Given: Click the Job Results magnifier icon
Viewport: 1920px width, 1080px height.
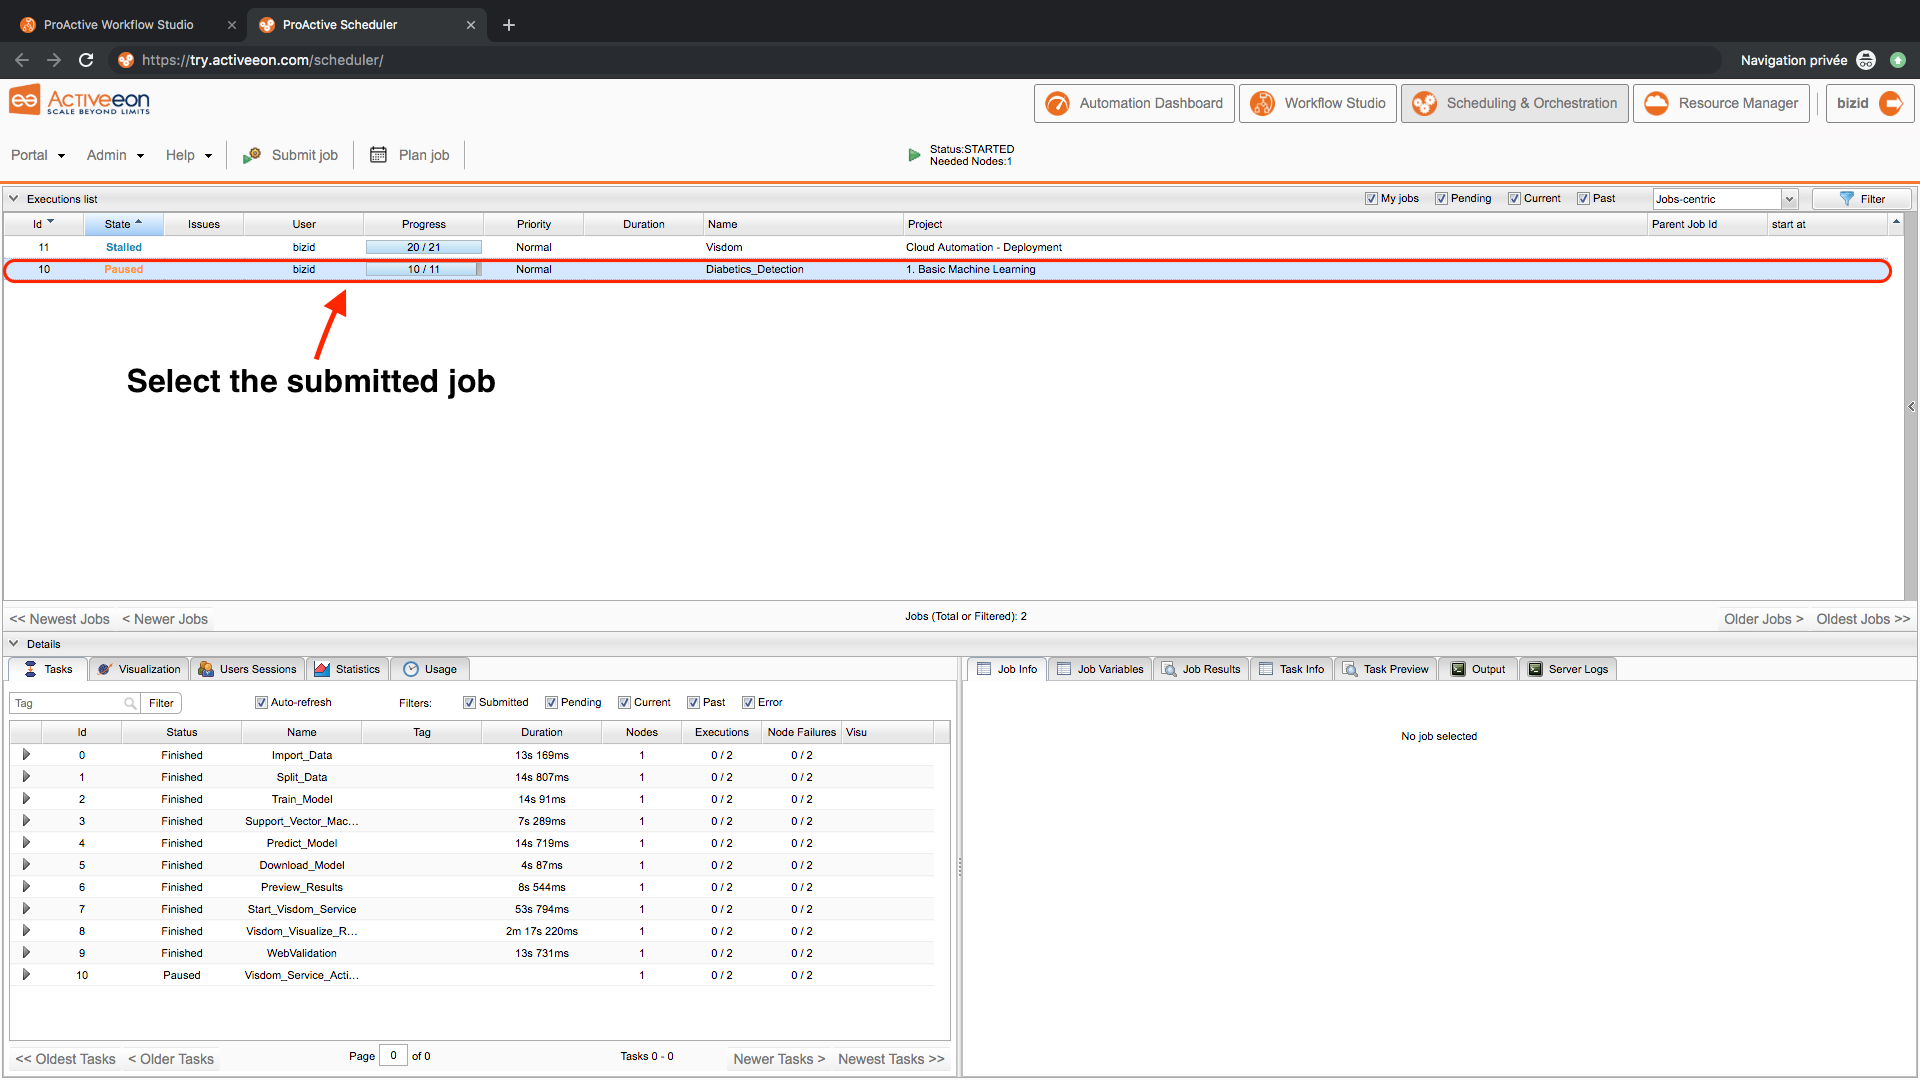Looking at the screenshot, I should [1169, 669].
